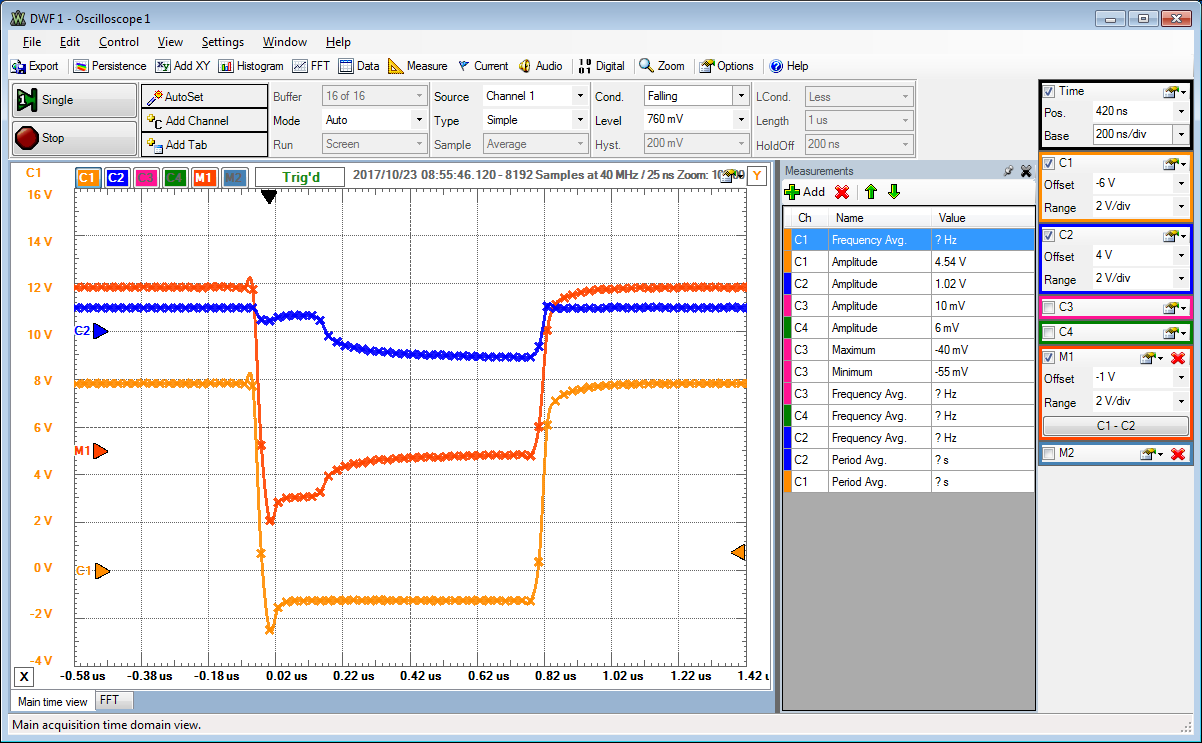
Task: Select the M1 channel color tag
Action: point(205,177)
